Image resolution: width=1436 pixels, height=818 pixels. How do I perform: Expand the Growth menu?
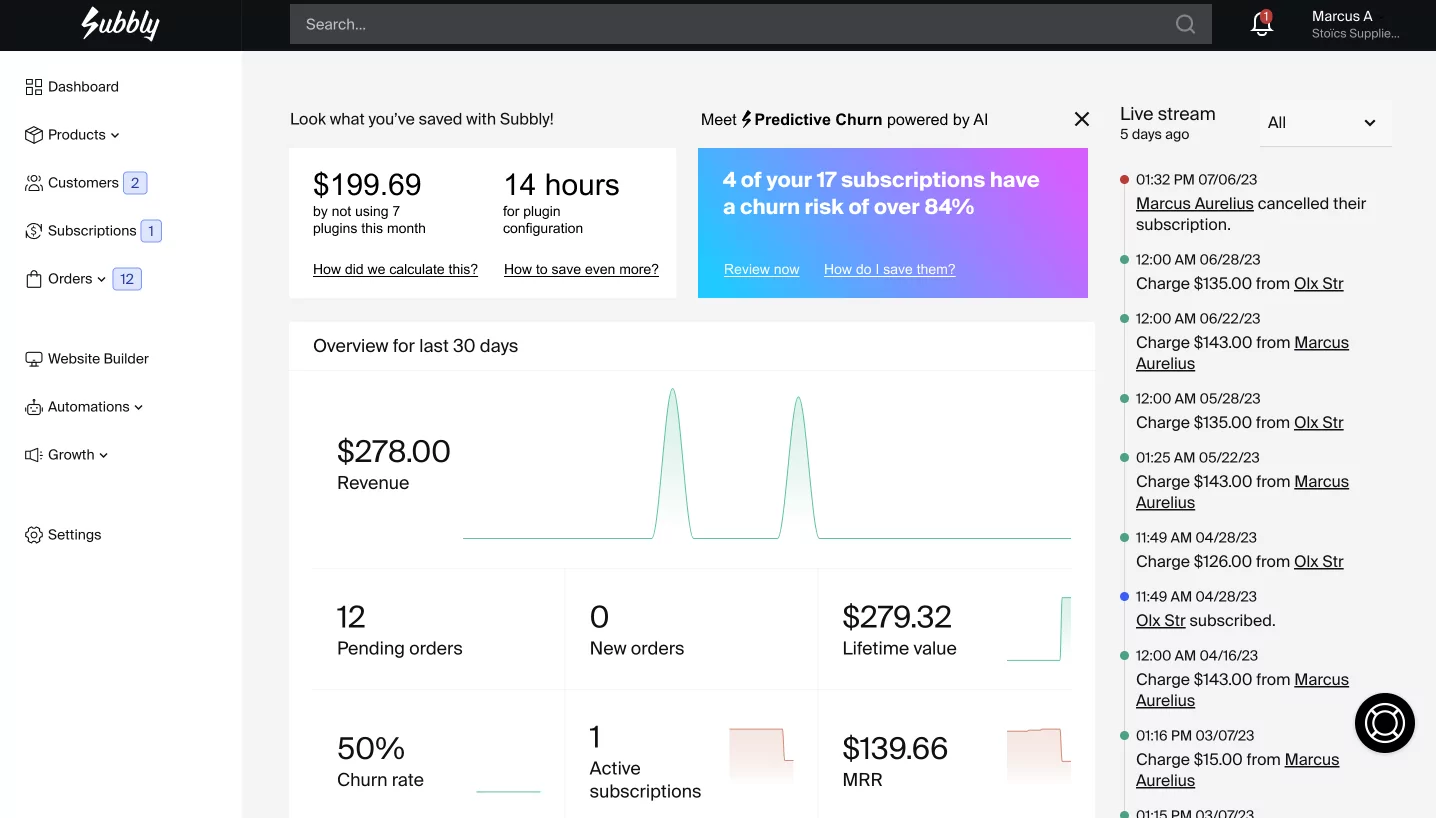[x=71, y=455]
